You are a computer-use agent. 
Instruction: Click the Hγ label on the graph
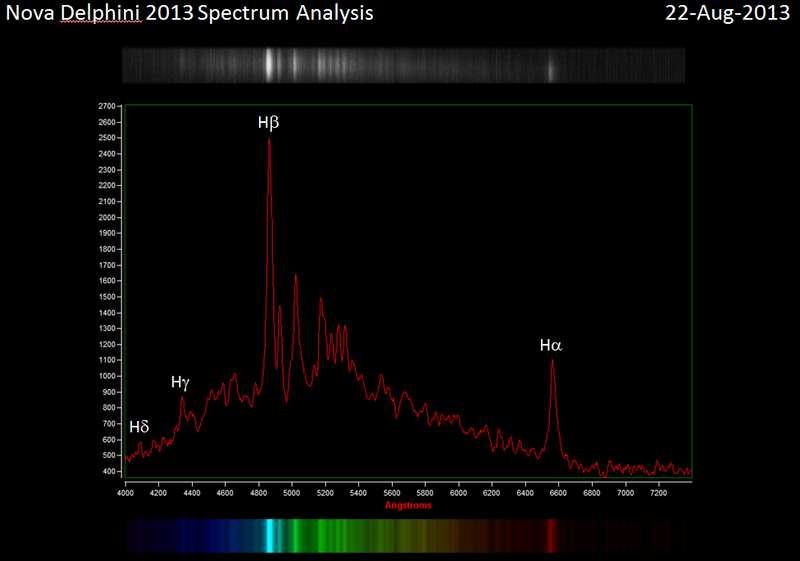(180, 382)
